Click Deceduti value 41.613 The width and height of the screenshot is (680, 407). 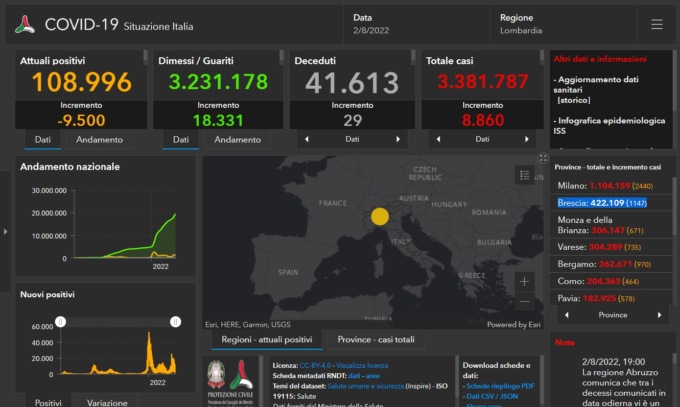click(x=352, y=83)
